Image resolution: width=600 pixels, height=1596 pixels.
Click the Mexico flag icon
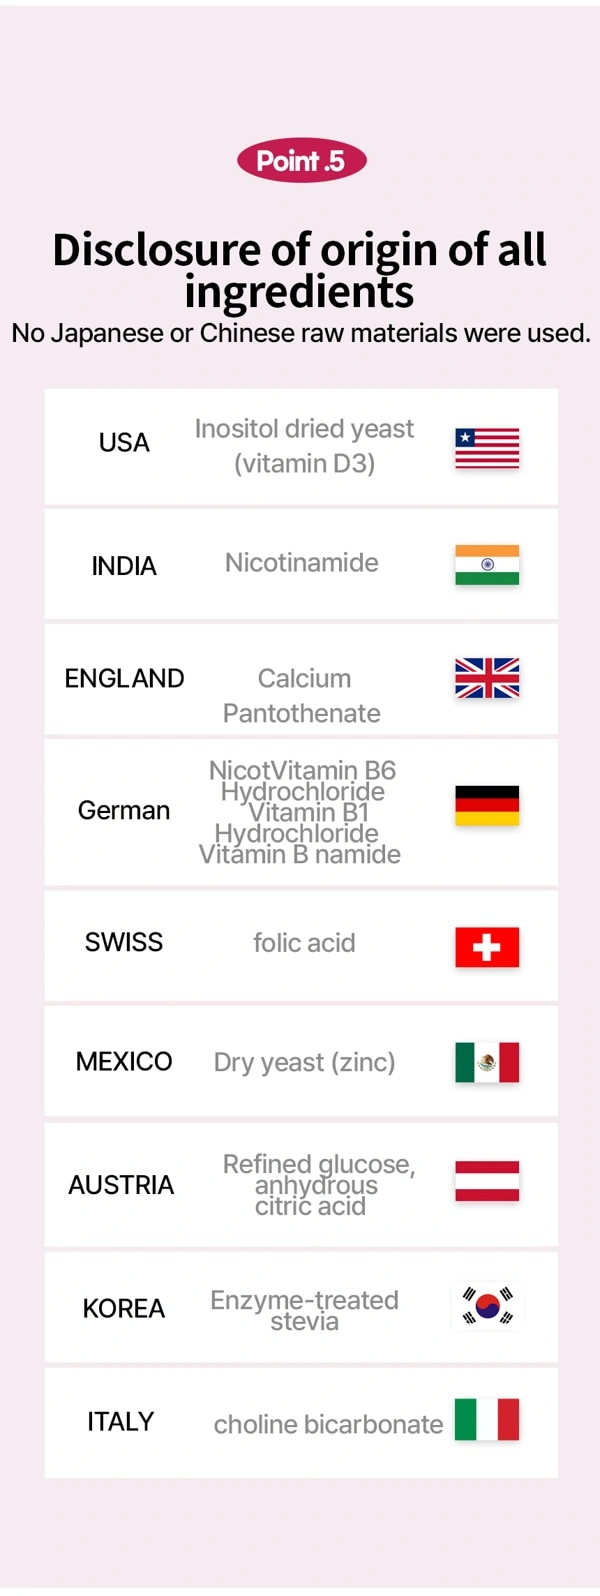point(487,1062)
